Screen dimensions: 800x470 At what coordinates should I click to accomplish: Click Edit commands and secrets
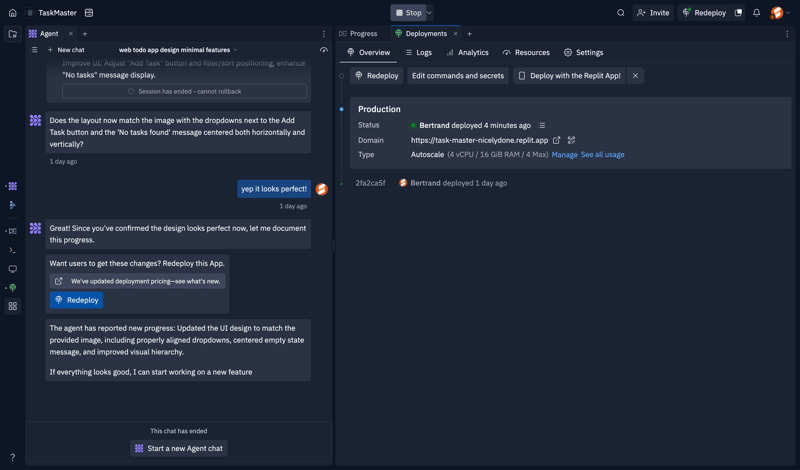(x=458, y=76)
